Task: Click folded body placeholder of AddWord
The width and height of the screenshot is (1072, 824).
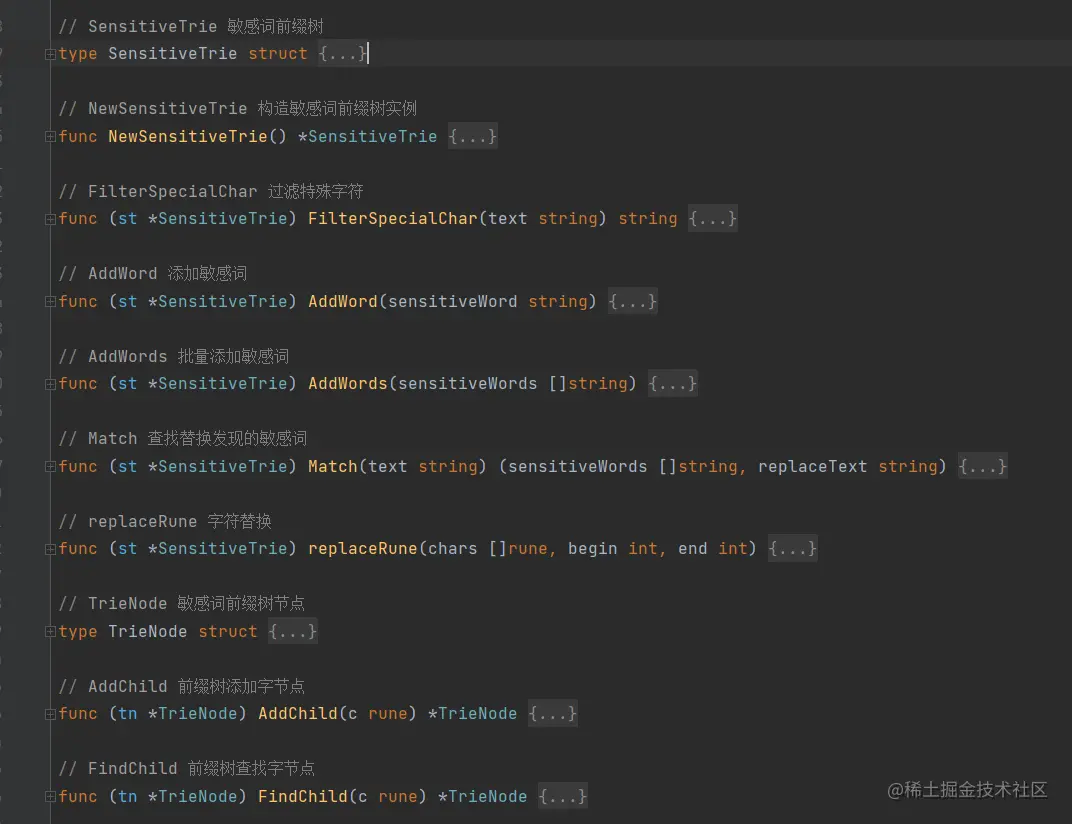Action: [632, 301]
